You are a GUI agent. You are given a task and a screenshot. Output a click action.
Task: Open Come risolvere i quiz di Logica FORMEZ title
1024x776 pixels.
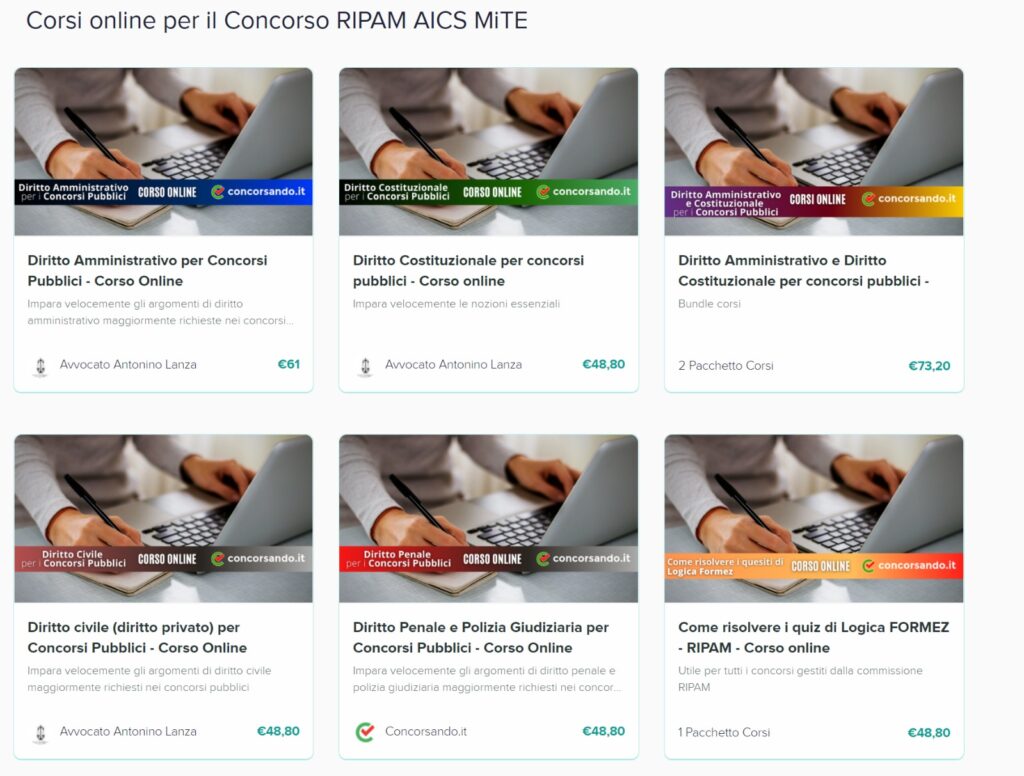814,638
